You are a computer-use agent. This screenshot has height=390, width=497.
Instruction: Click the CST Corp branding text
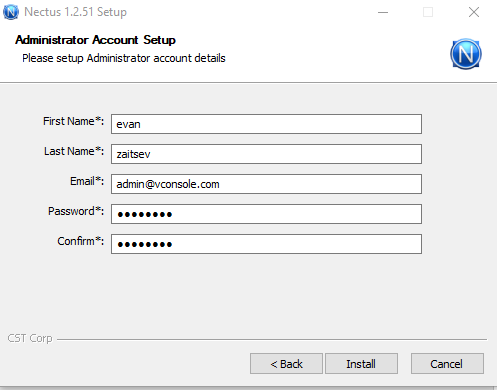tap(30, 338)
